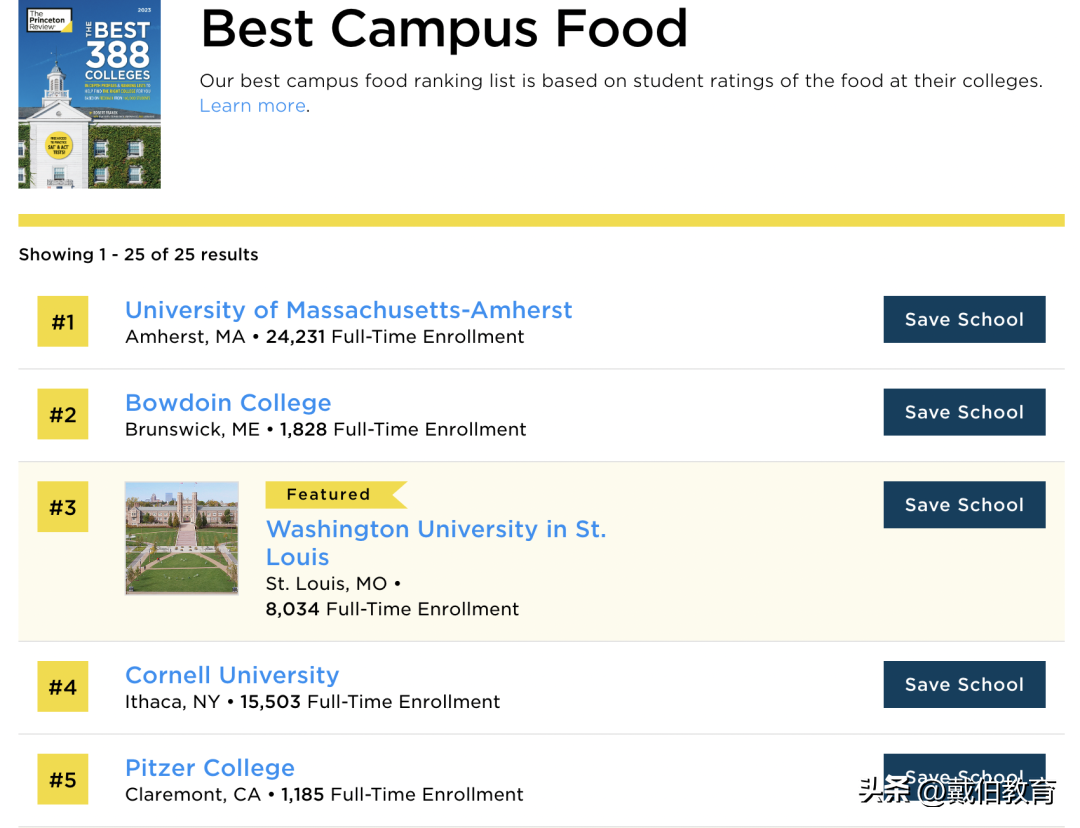Save School for Cornell University
1080x828 pixels.
tap(964, 685)
